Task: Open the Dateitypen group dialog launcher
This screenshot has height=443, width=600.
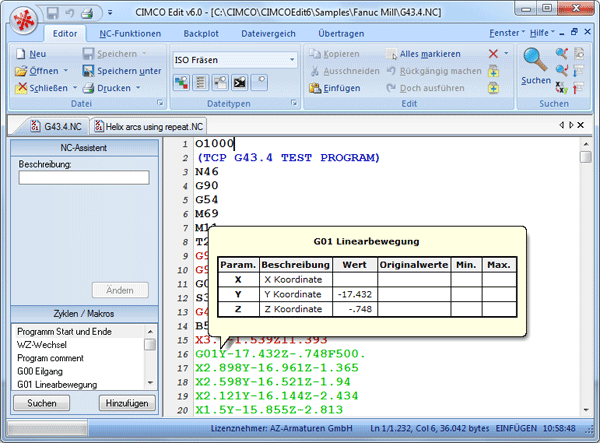Action: pos(294,103)
